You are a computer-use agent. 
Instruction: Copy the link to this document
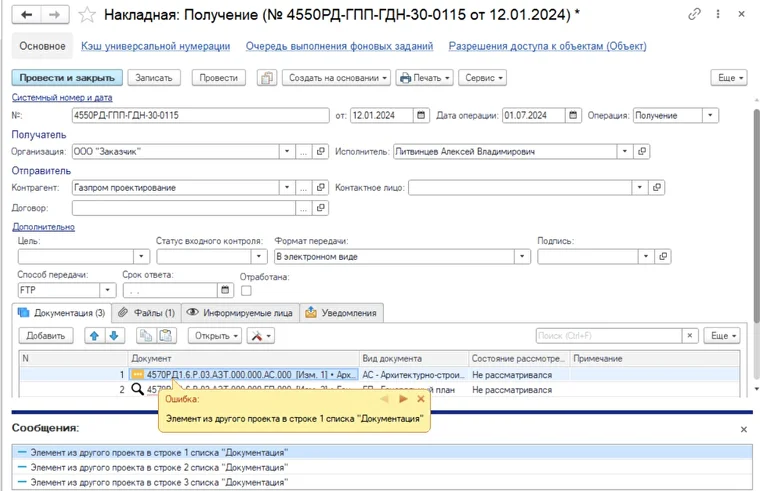point(694,15)
